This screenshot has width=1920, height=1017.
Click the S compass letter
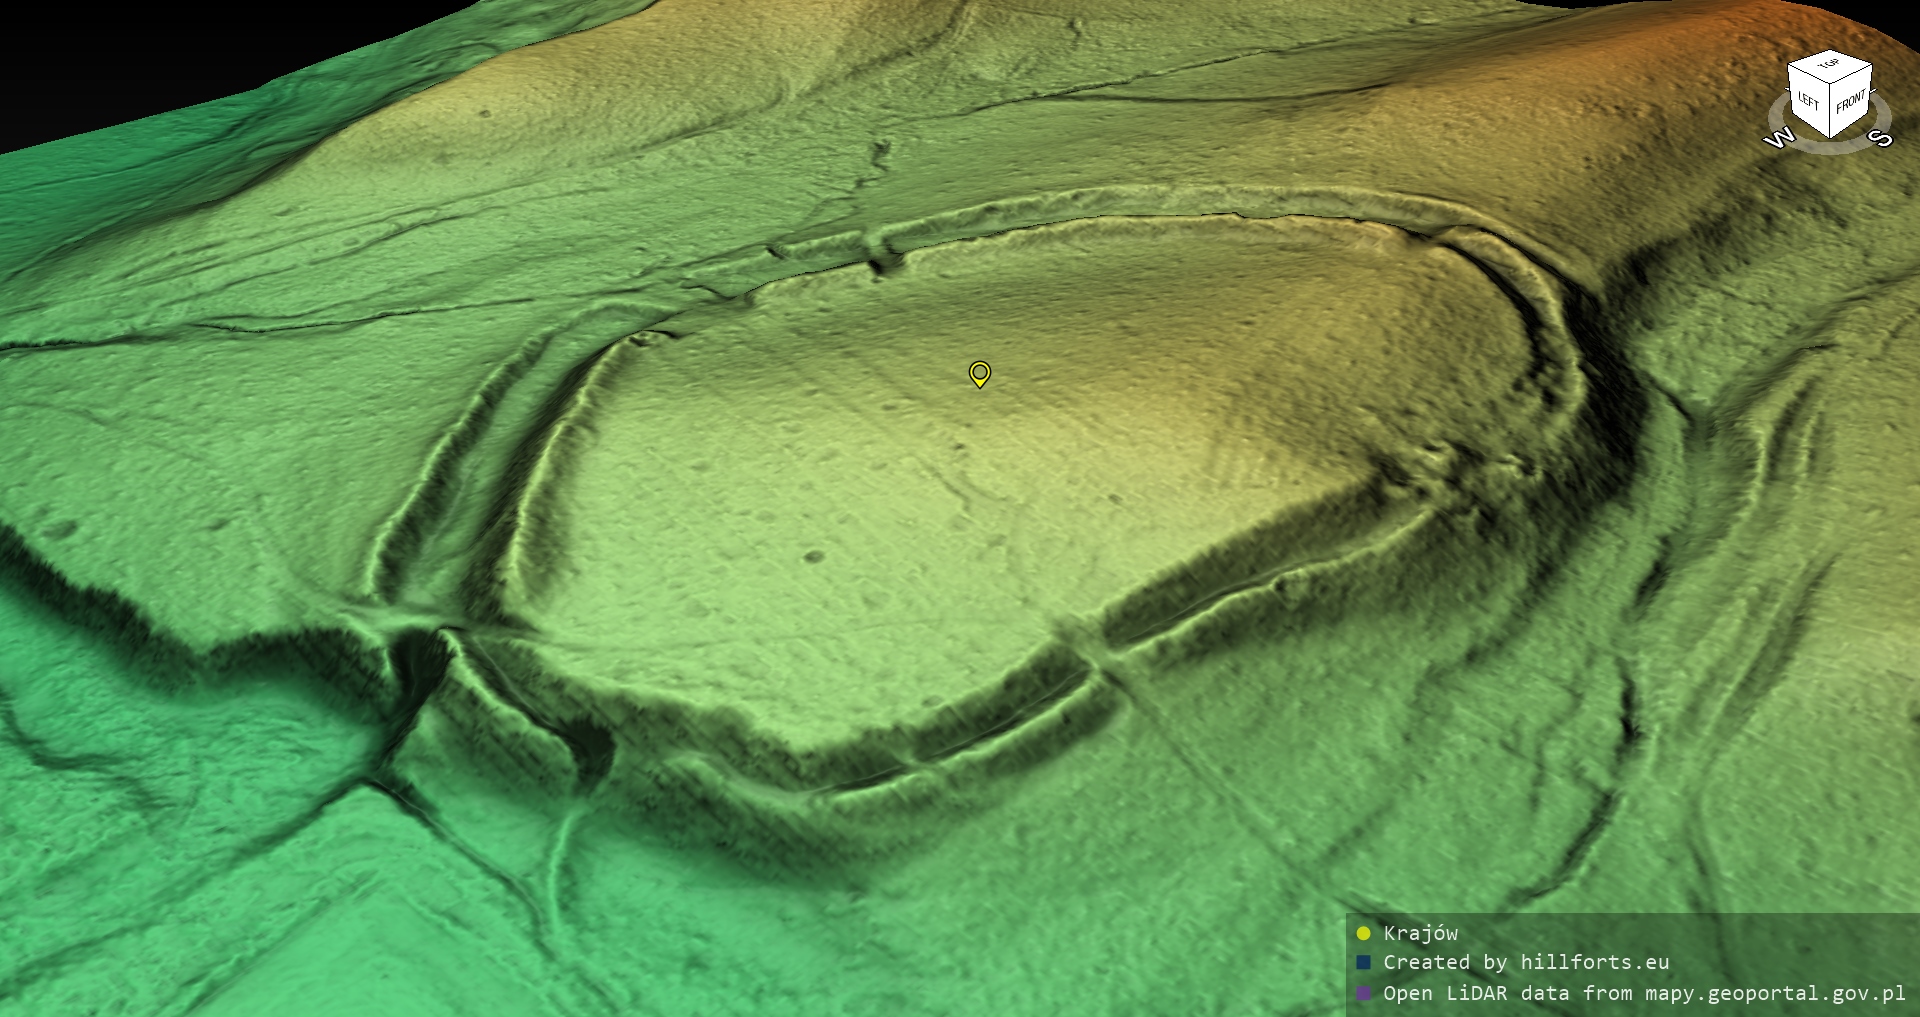(1881, 138)
